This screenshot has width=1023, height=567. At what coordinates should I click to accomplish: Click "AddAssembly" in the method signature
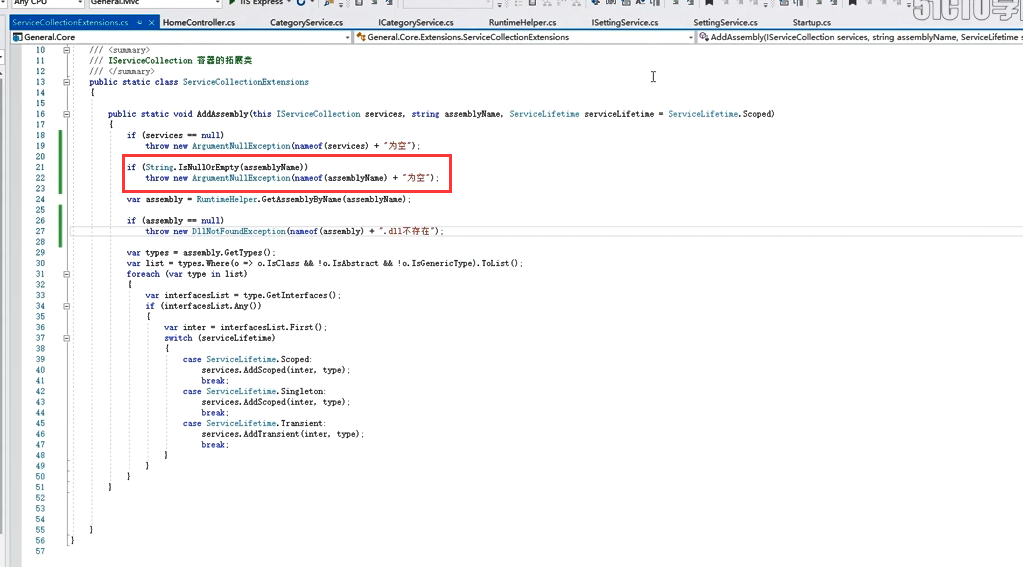tap(222, 114)
